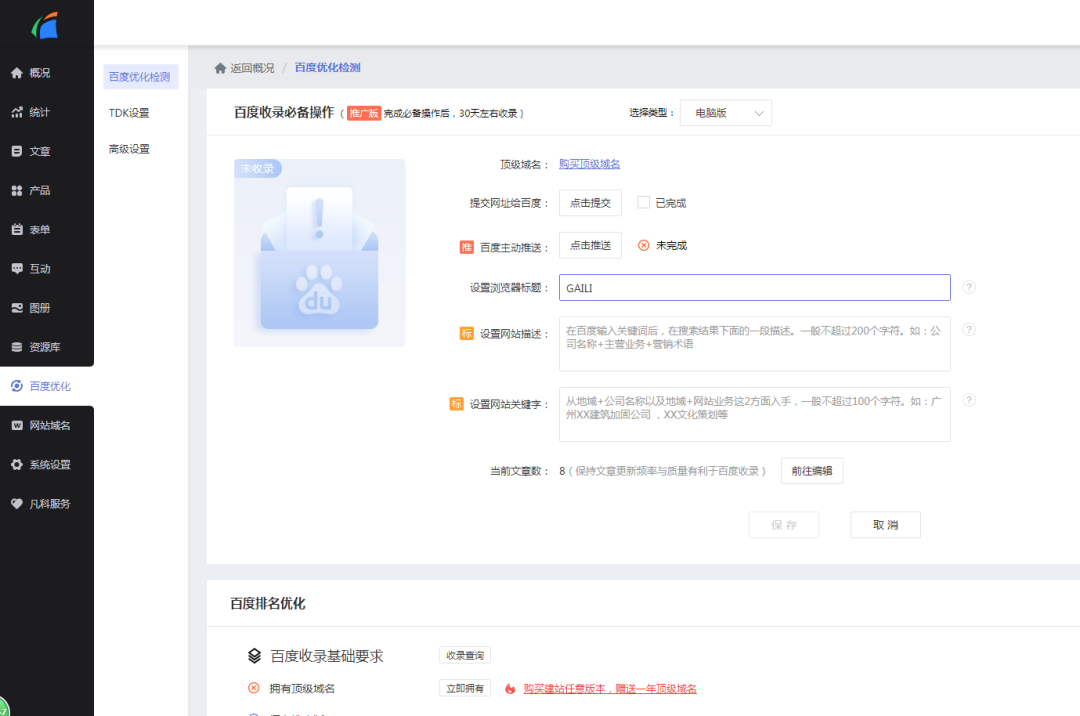Click 返回概况 breadcrumb link
This screenshot has width=1080, height=716.
click(252, 68)
